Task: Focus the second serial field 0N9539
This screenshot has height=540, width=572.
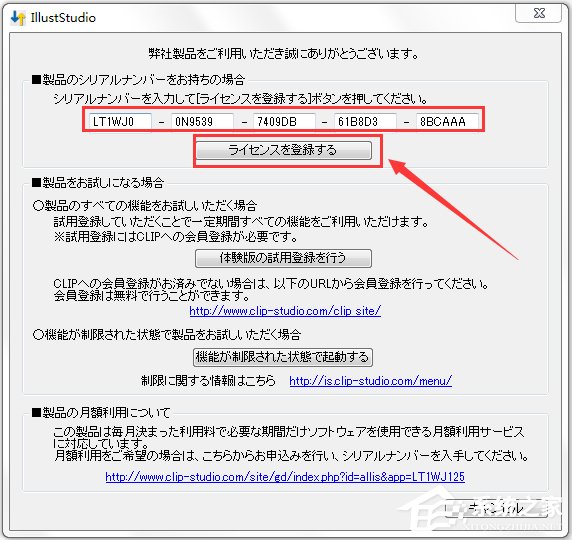Action: click(x=202, y=122)
